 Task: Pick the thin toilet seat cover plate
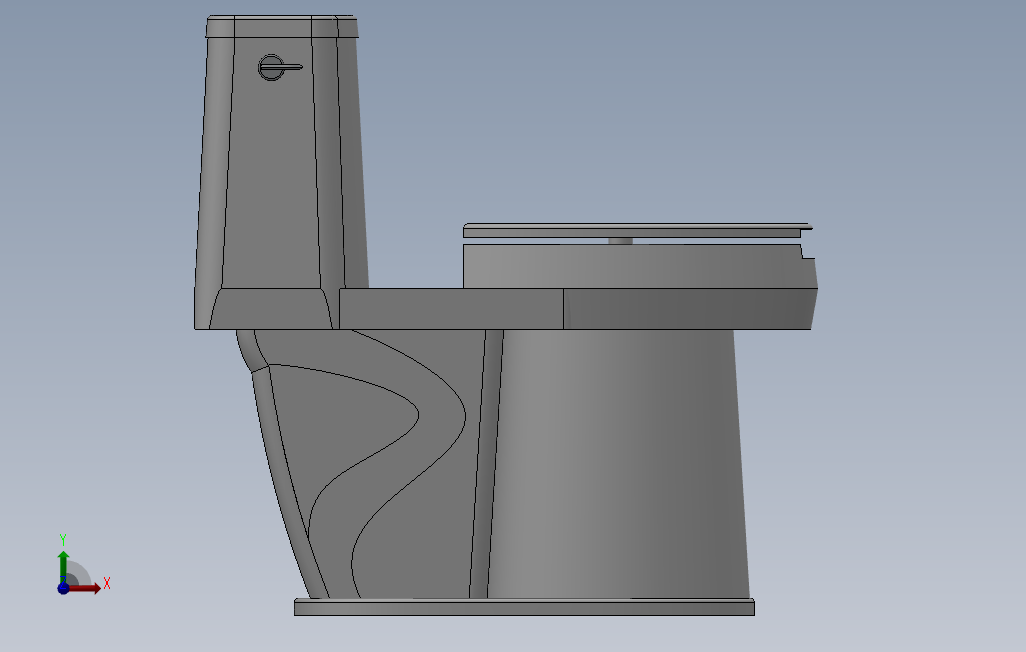pos(637,230)
